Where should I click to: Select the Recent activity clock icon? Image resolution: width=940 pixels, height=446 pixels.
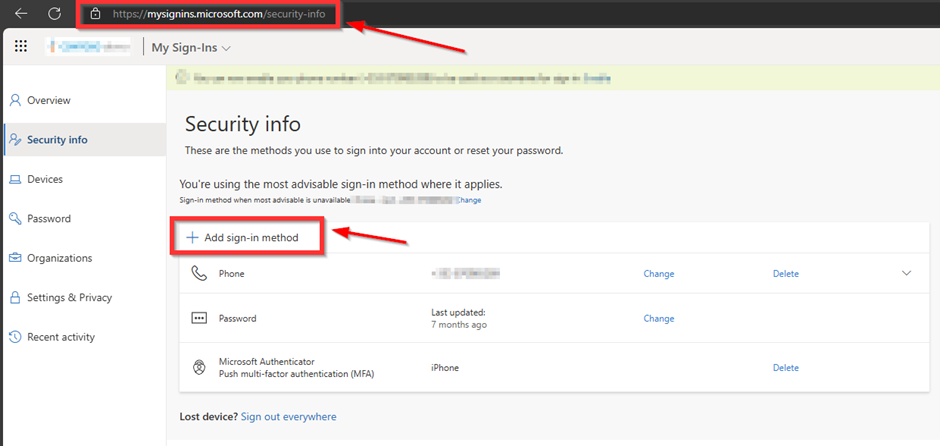(x=16, y=337)
